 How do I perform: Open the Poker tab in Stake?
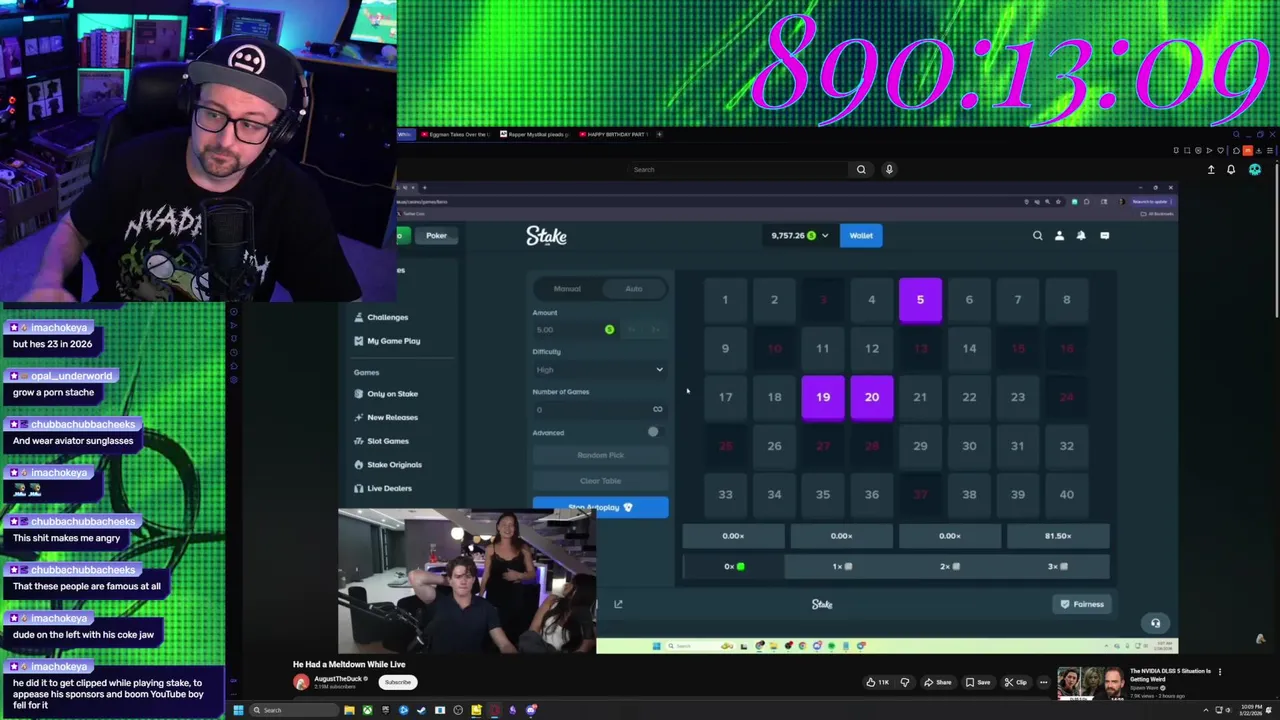tap(436, 236)
